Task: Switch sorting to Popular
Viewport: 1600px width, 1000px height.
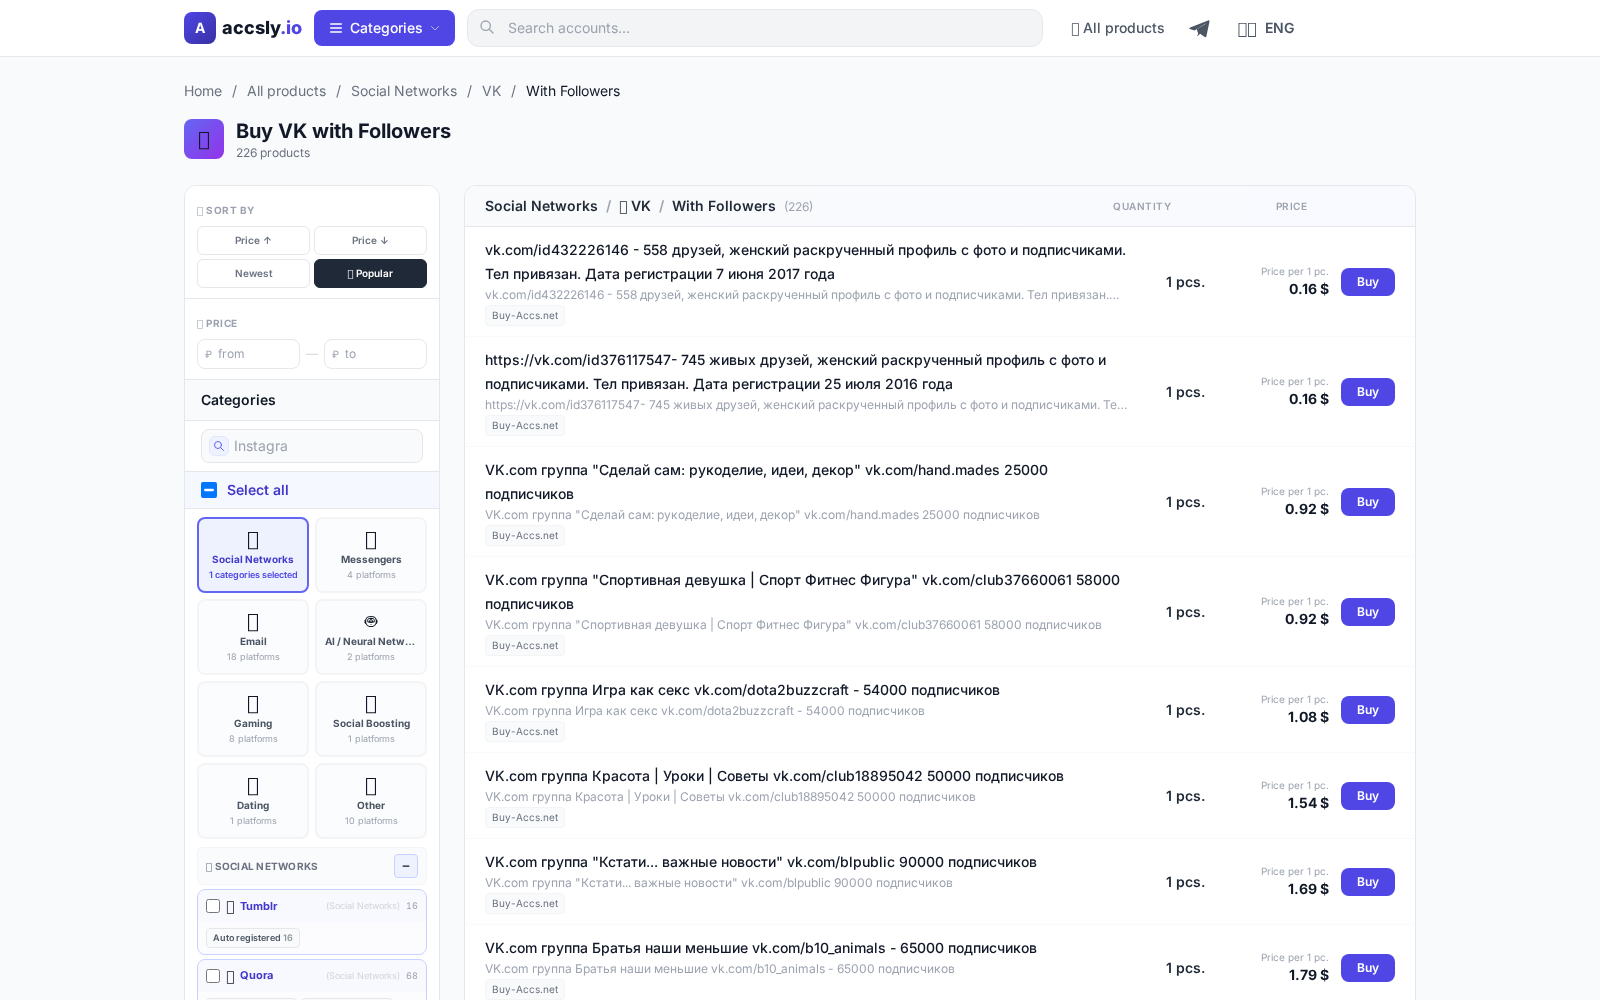Action: pyautogui.click(x=370, y=273)
